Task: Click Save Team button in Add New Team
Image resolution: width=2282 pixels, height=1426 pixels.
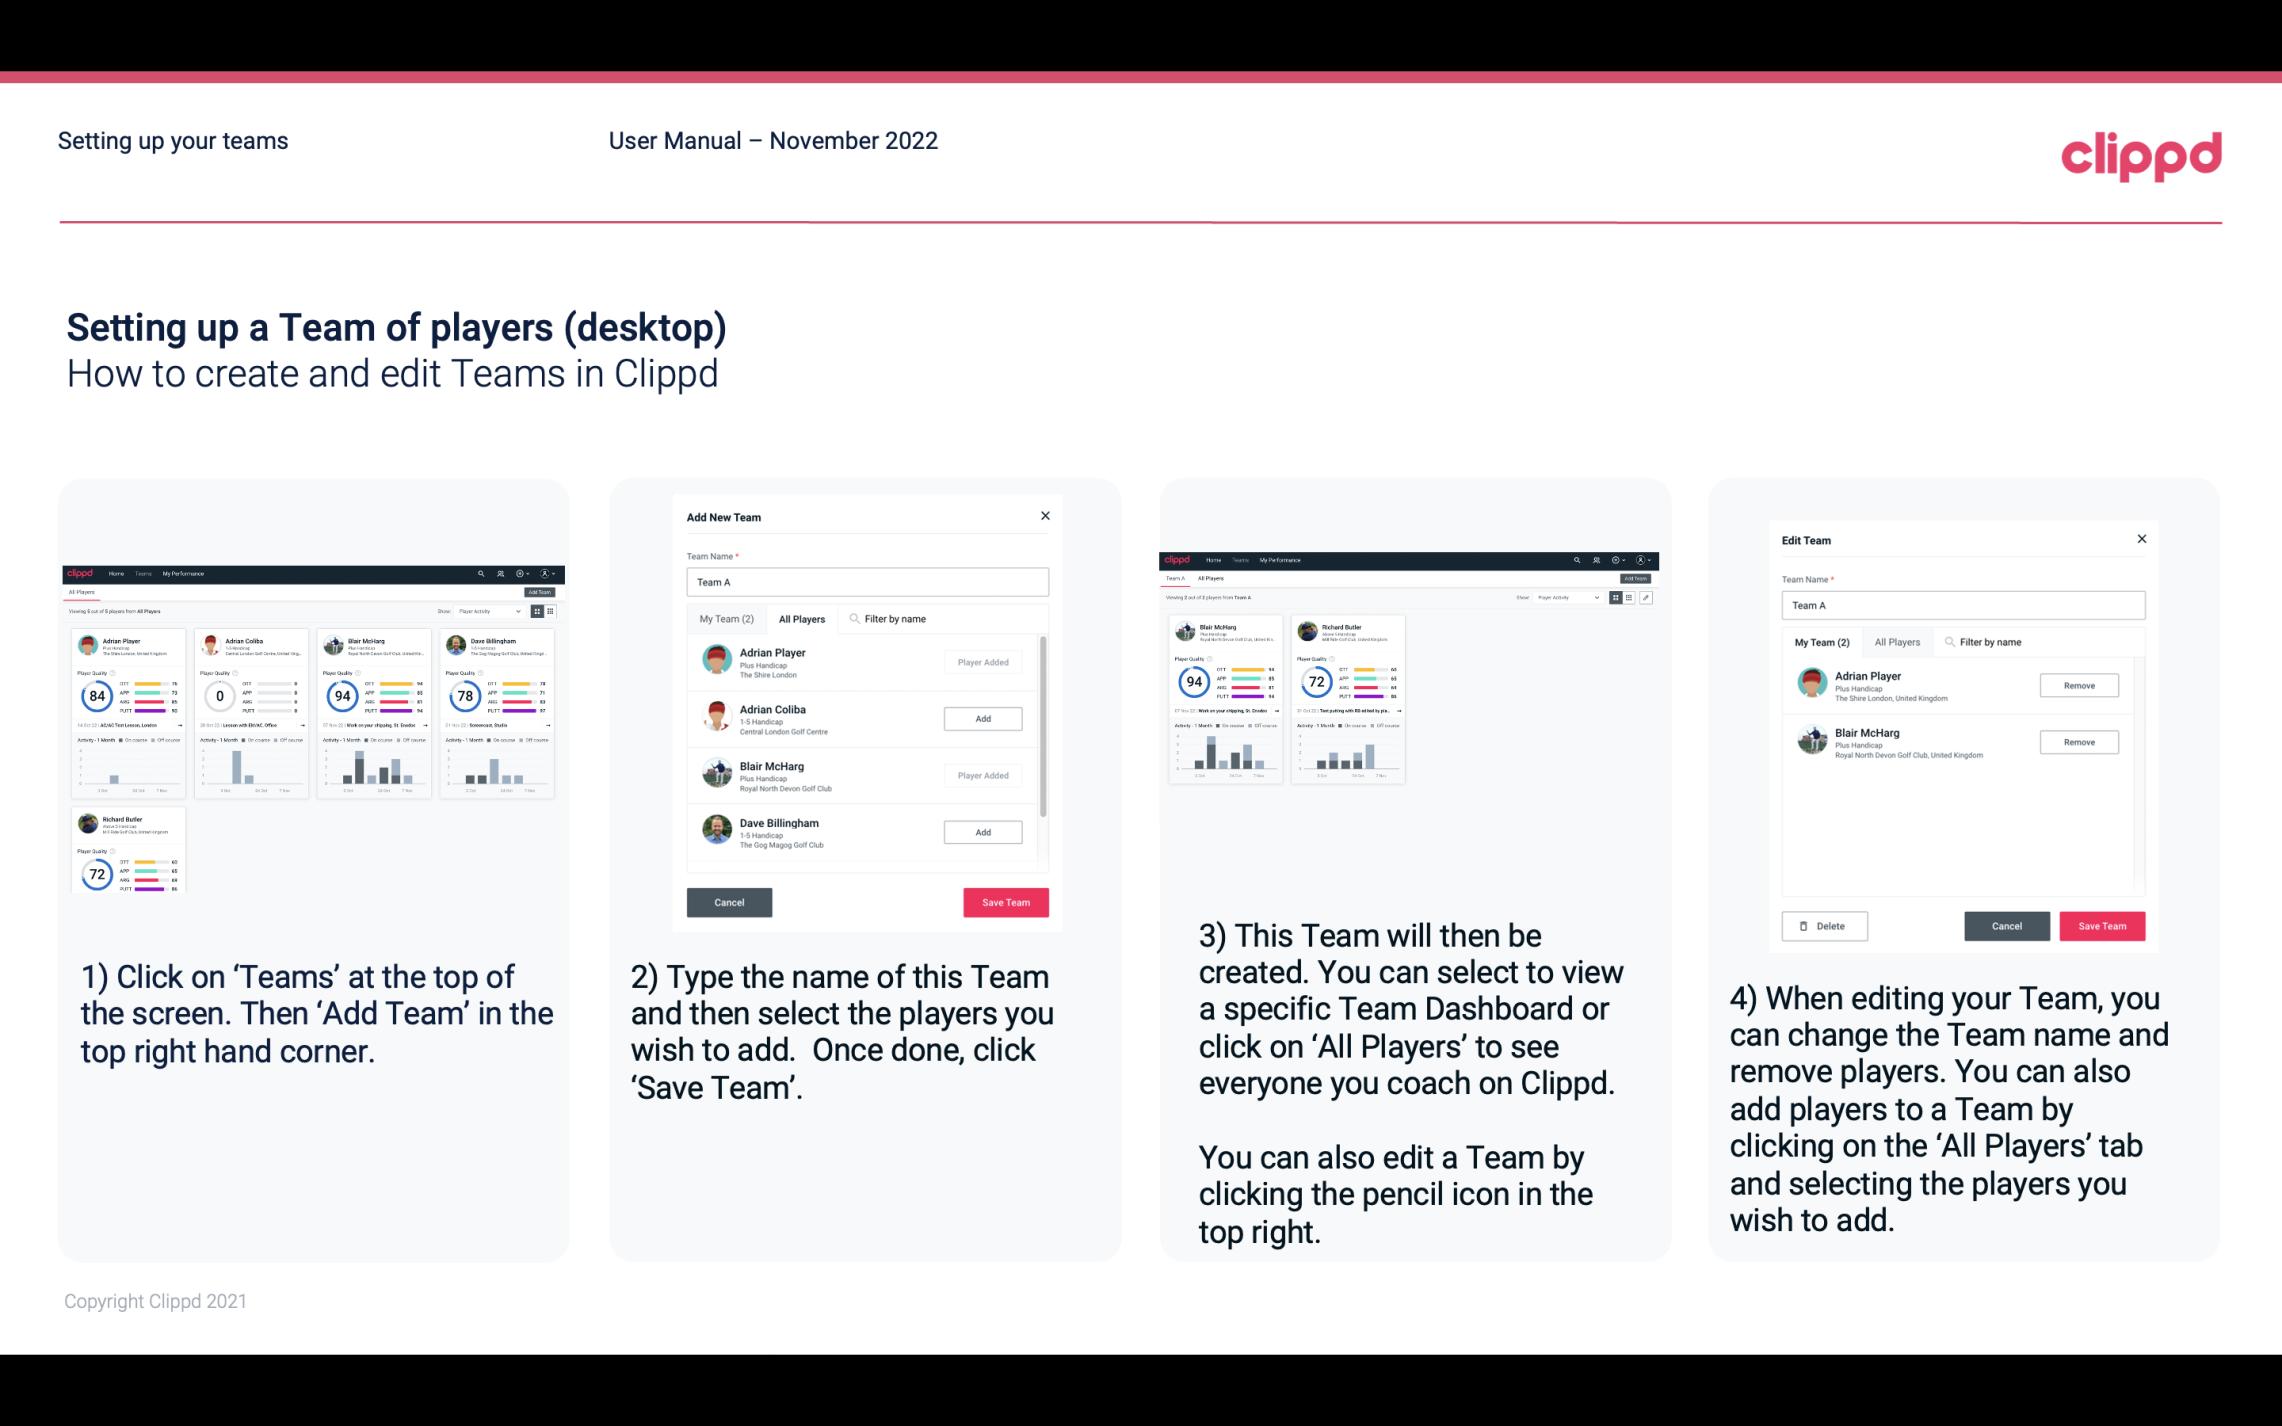Action: [1005, 900]
